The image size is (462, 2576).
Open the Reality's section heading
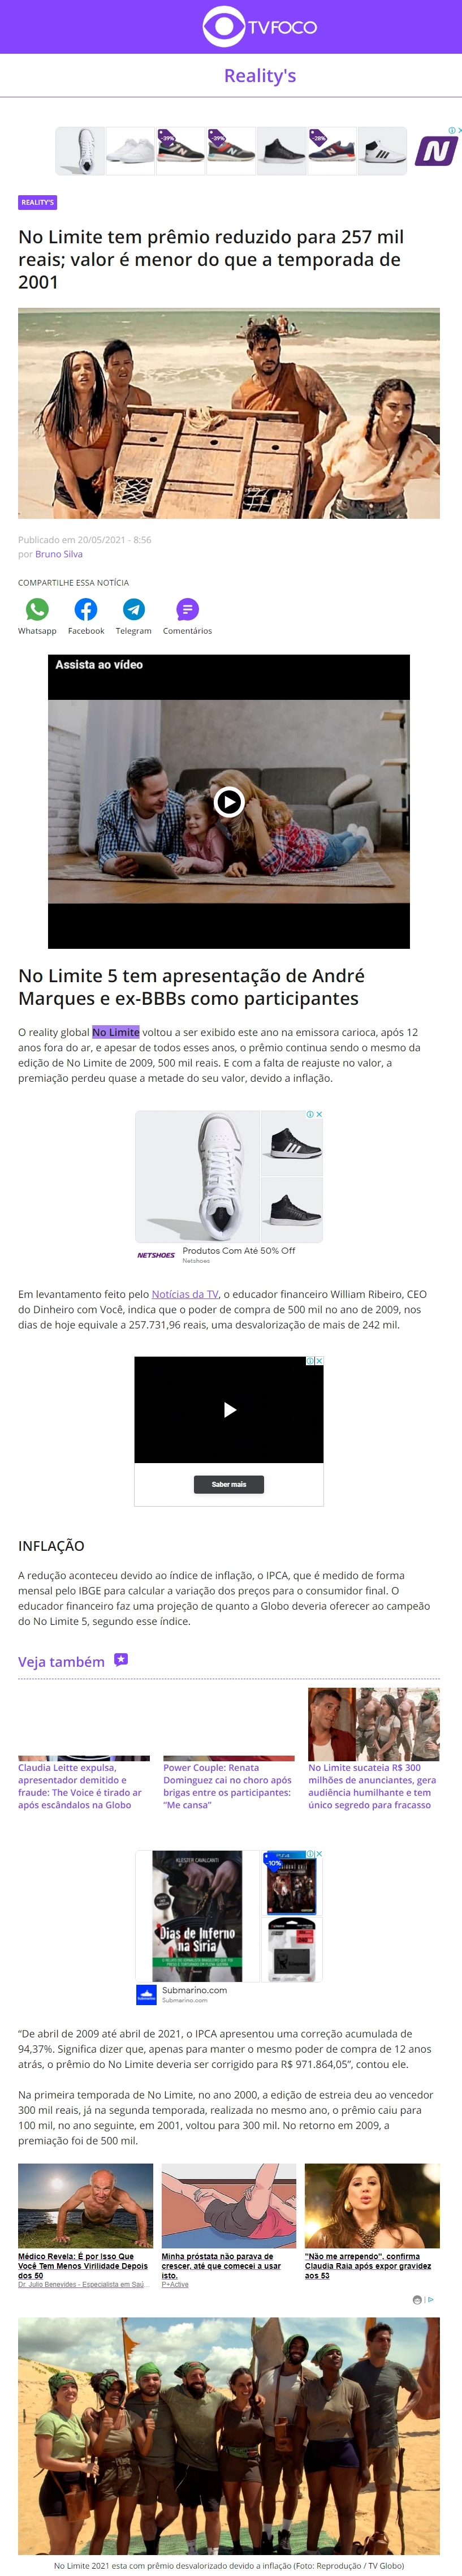260,75
